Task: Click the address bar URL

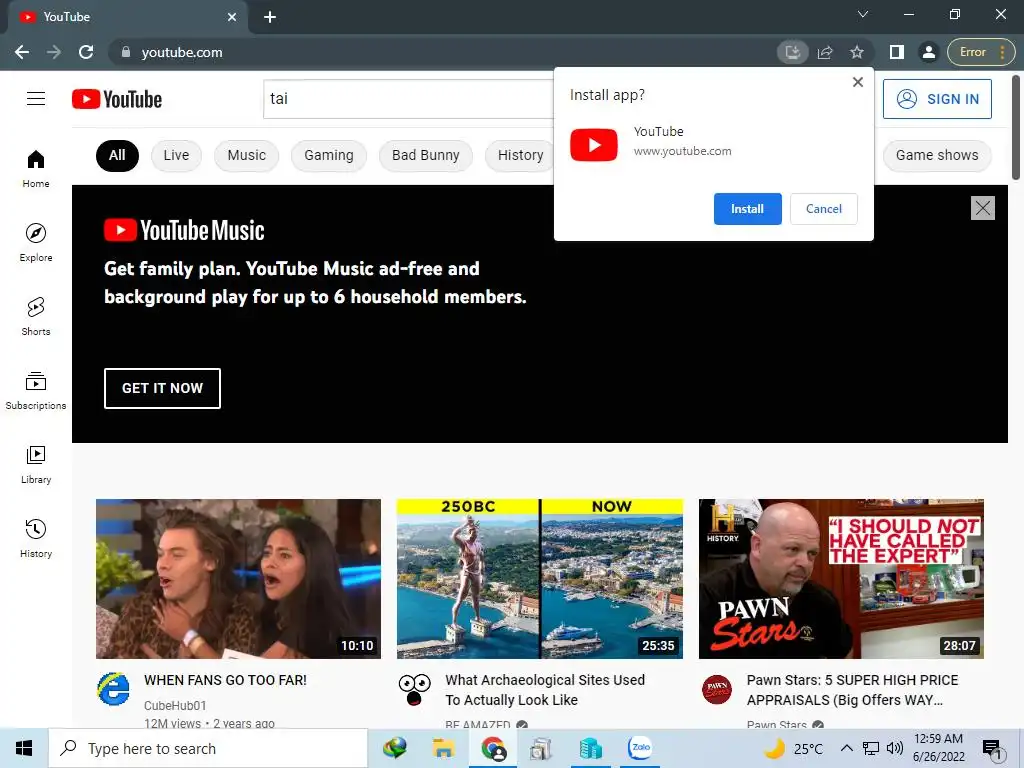Action: pos(182,52)
